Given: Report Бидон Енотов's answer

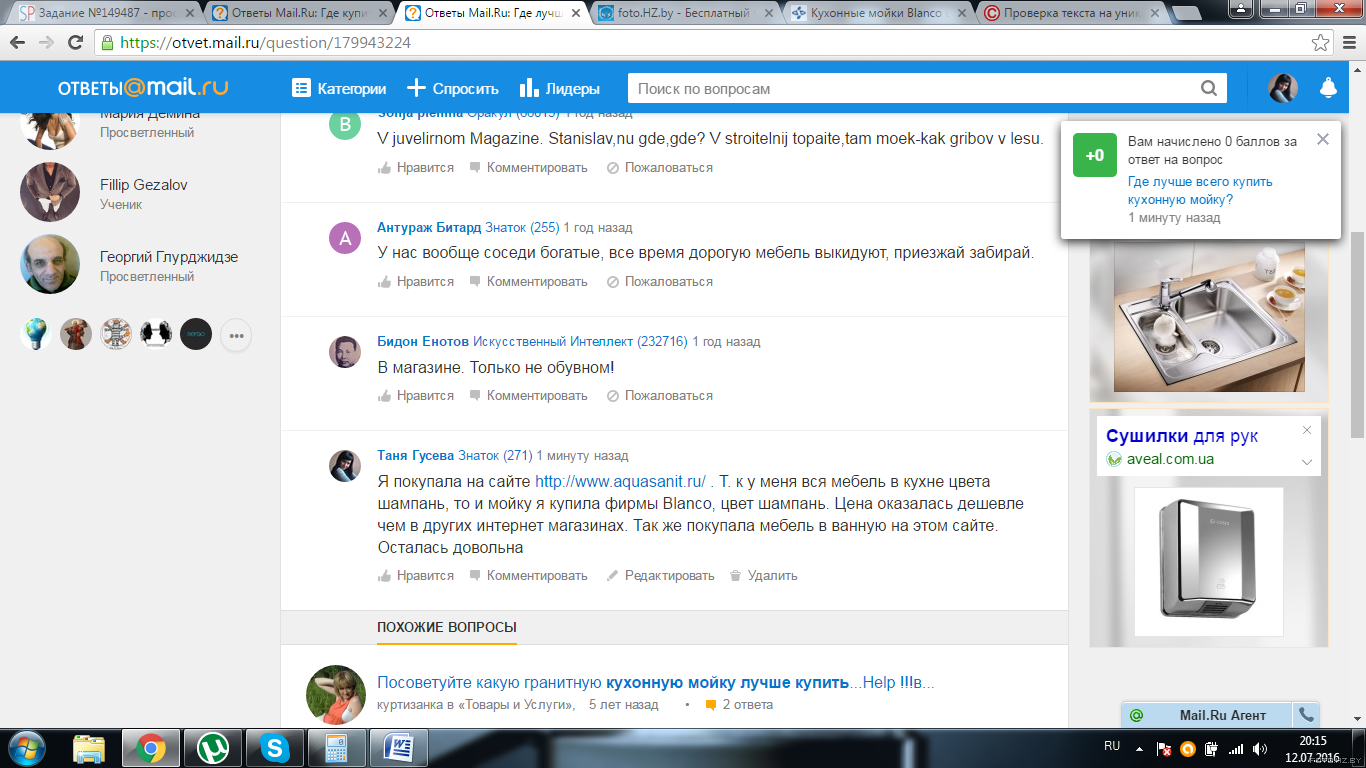Looking at the screenshot, I should 660,395.
